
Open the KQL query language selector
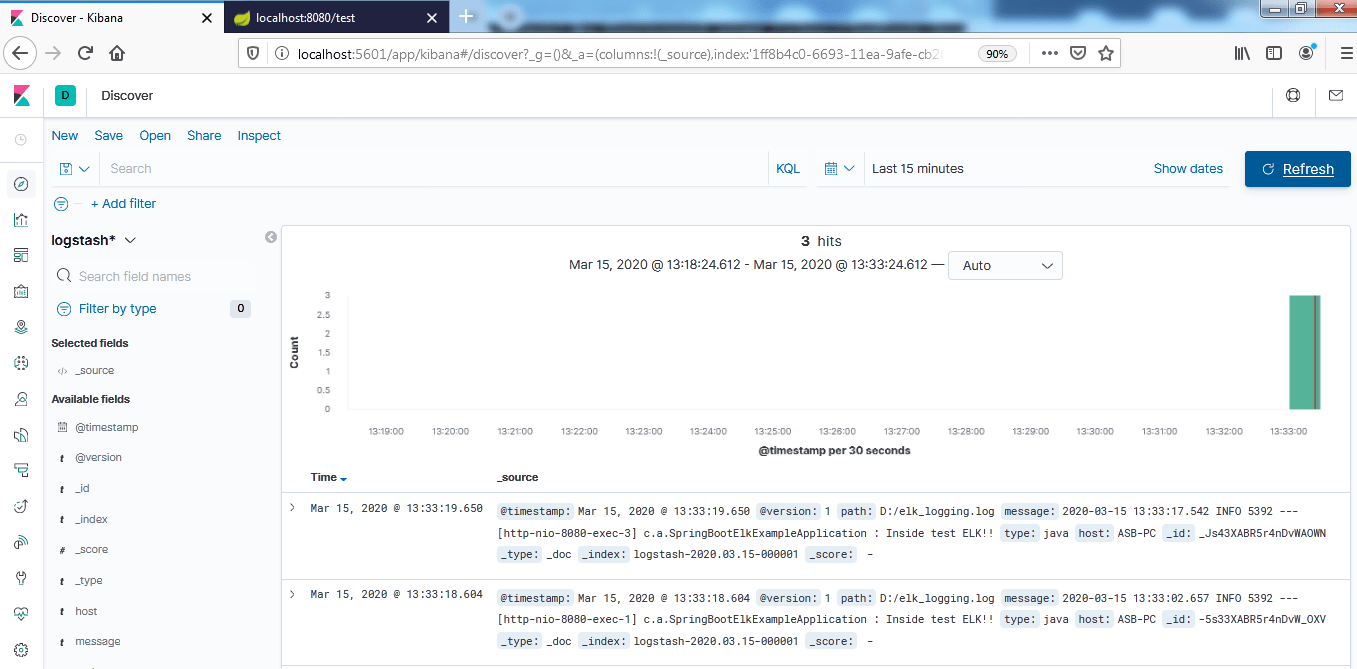(787, 168)
